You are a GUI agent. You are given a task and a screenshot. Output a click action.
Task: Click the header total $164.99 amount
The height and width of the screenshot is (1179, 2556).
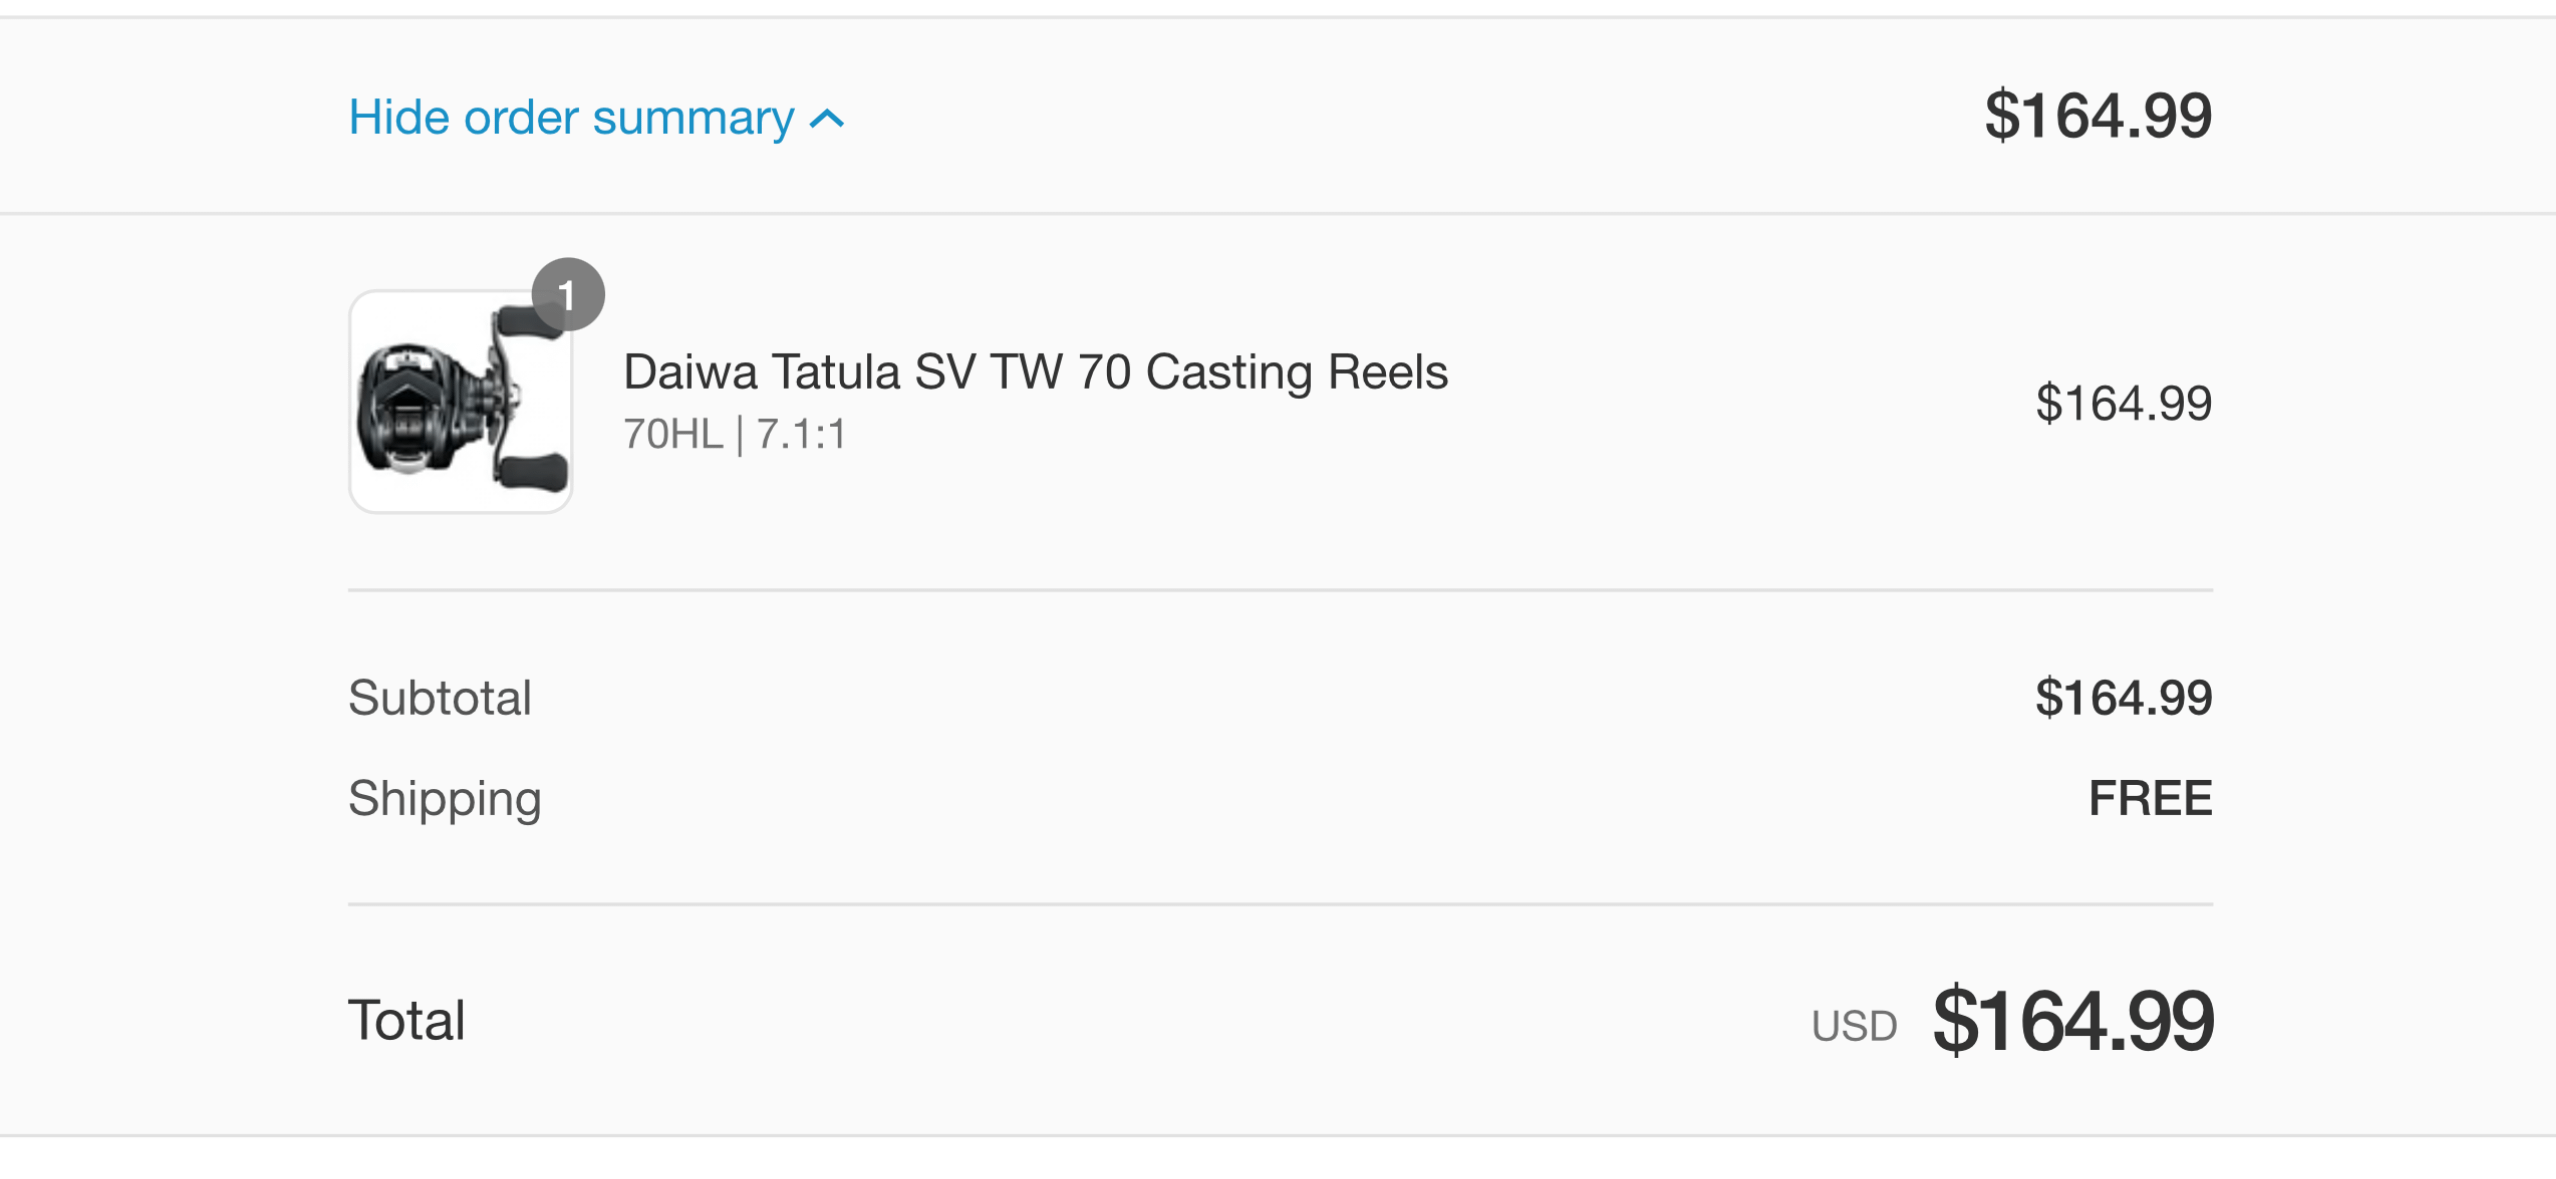click(2097, 115)
